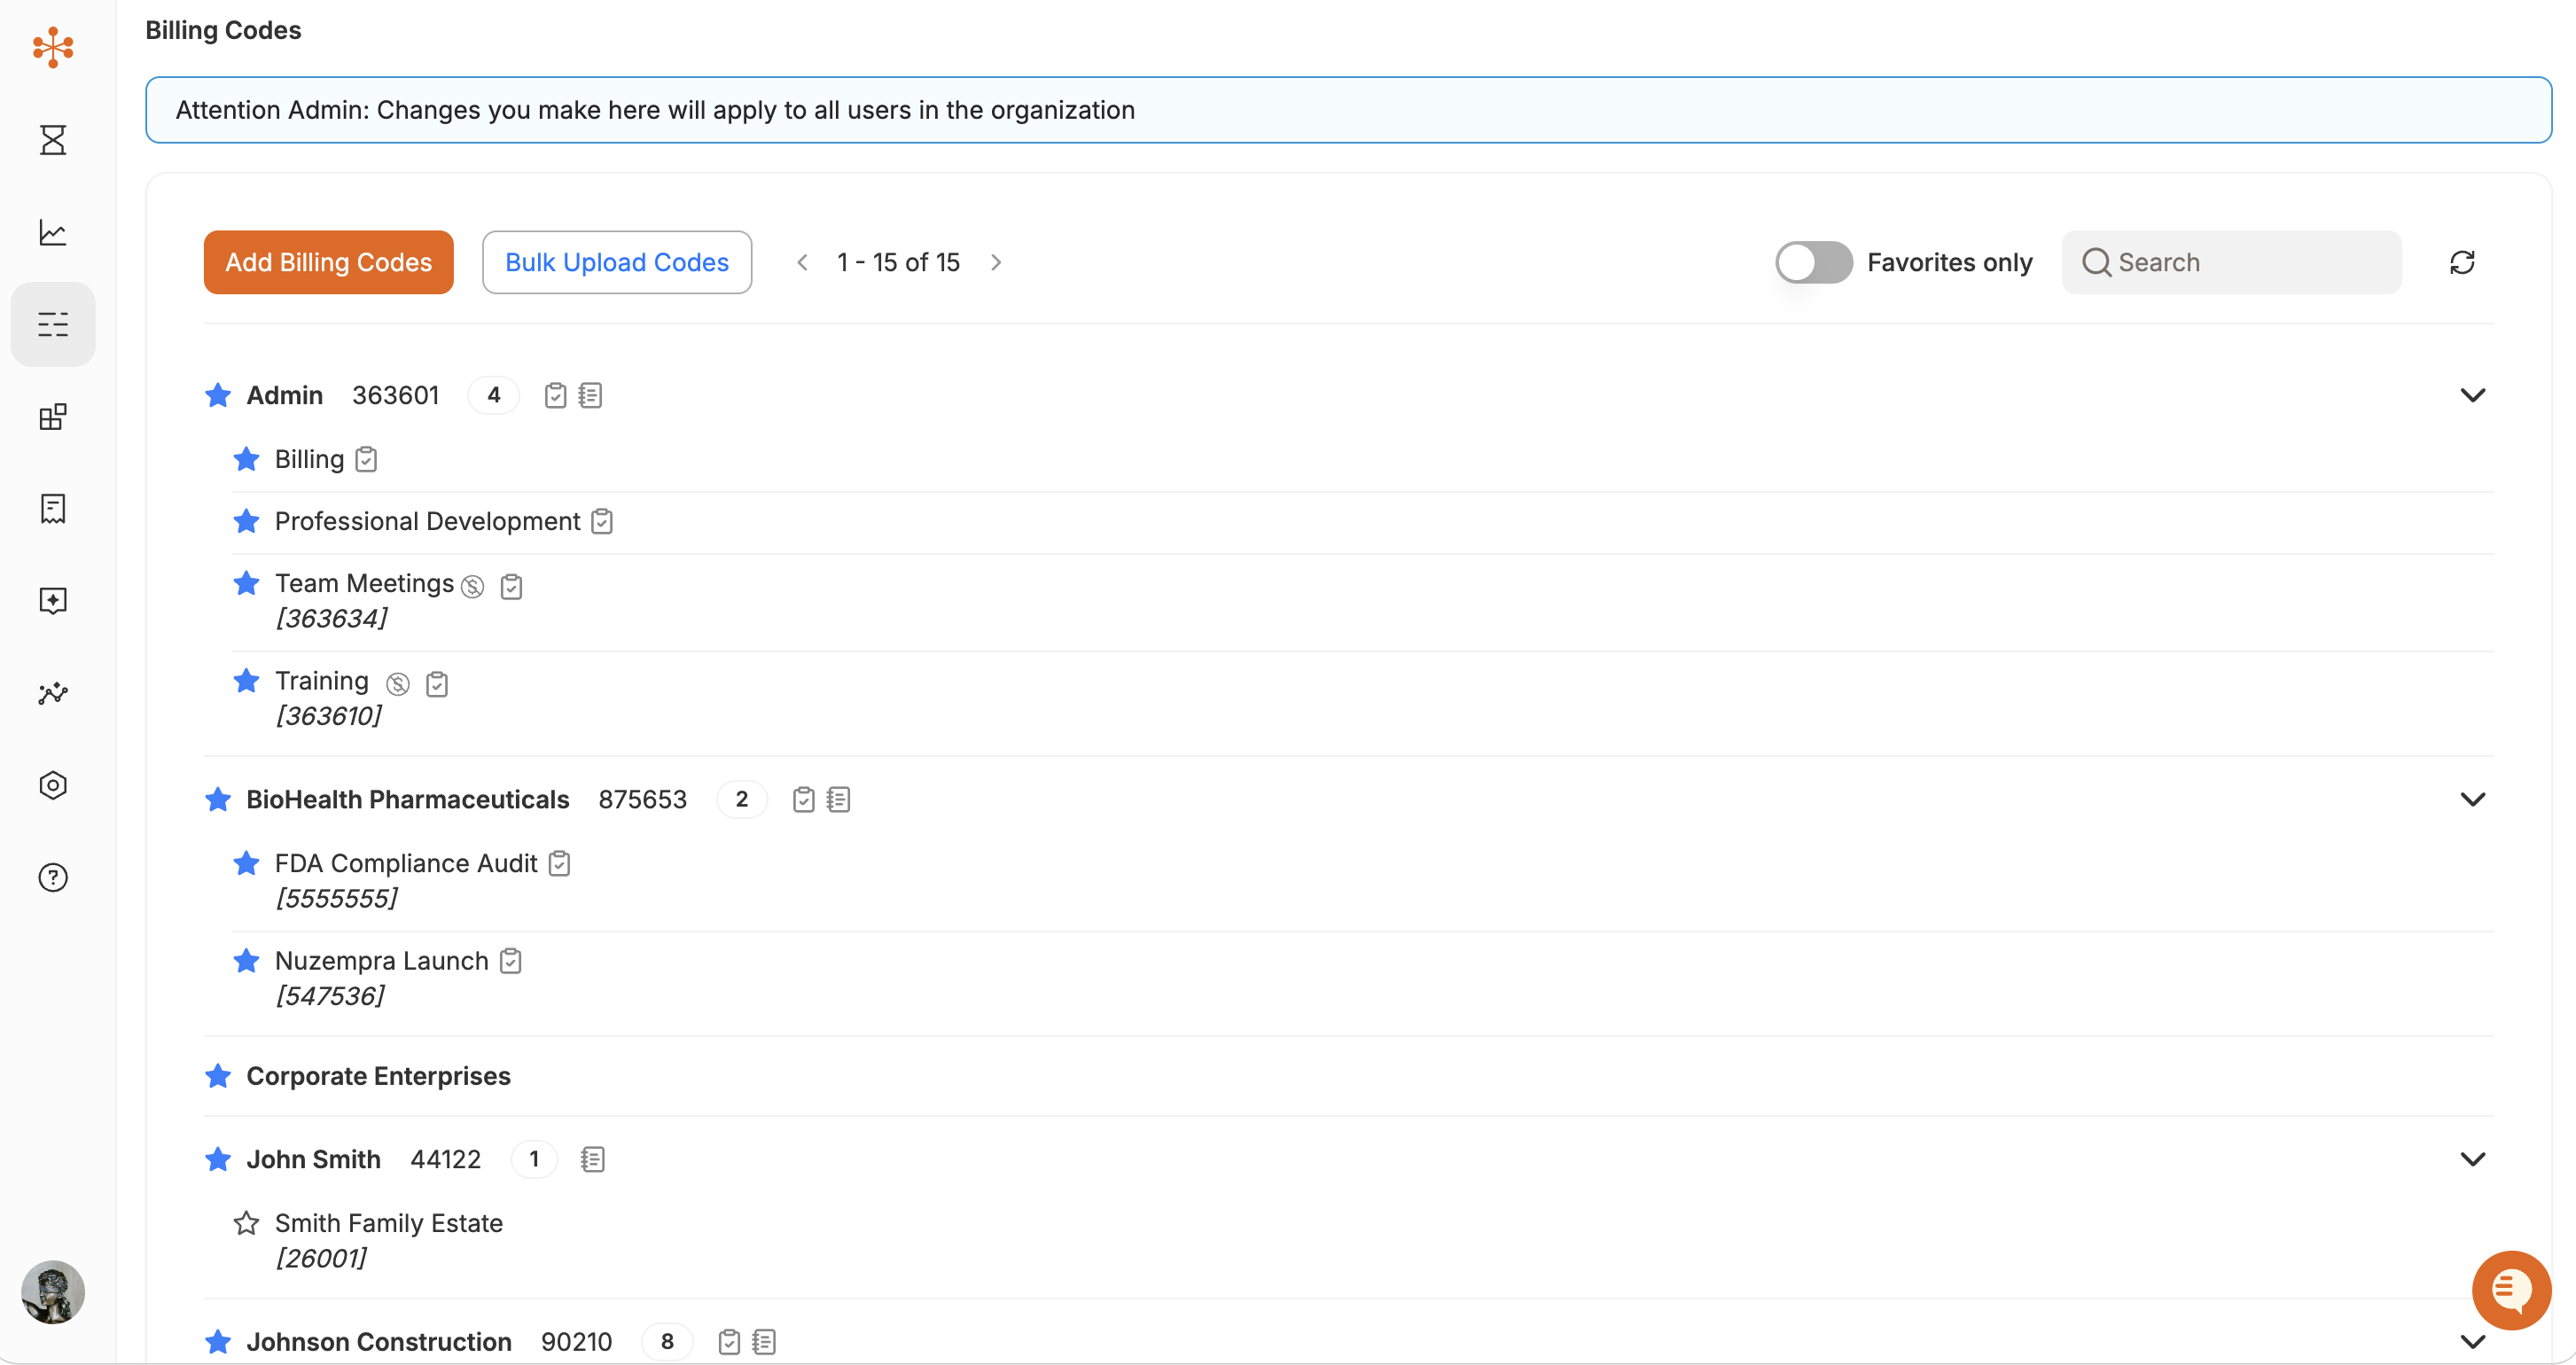Unfavorite the Billing code star
Viewport: 2576px width, 1365px height.
[246, 460]
